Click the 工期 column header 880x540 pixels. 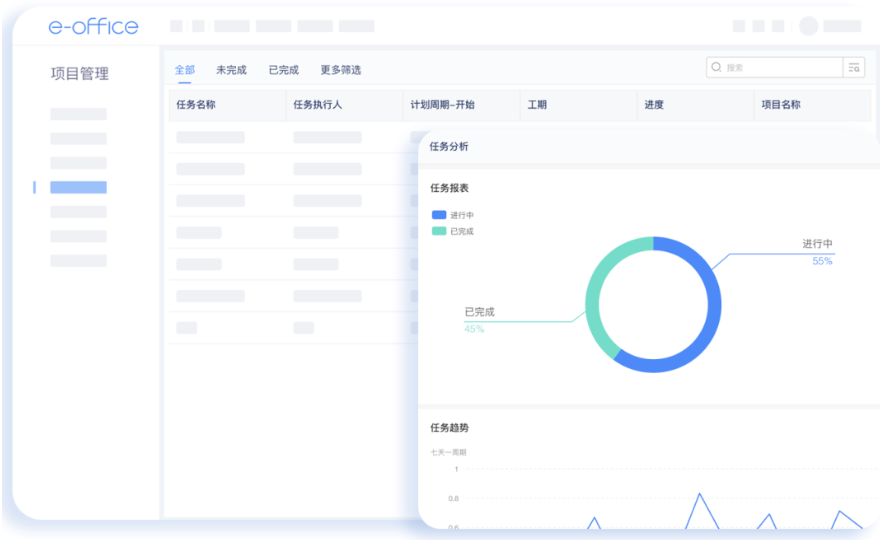(x=537, y=105)
